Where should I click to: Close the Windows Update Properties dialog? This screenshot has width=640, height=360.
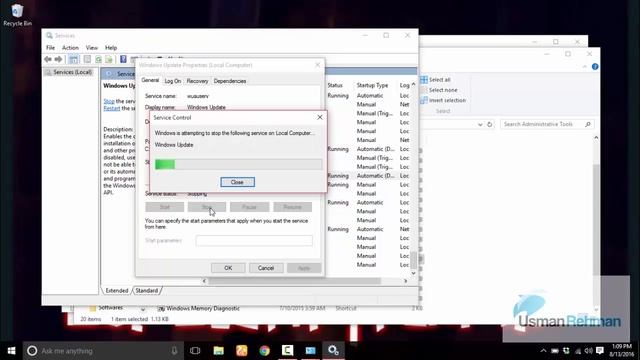[x=317, y=65]
